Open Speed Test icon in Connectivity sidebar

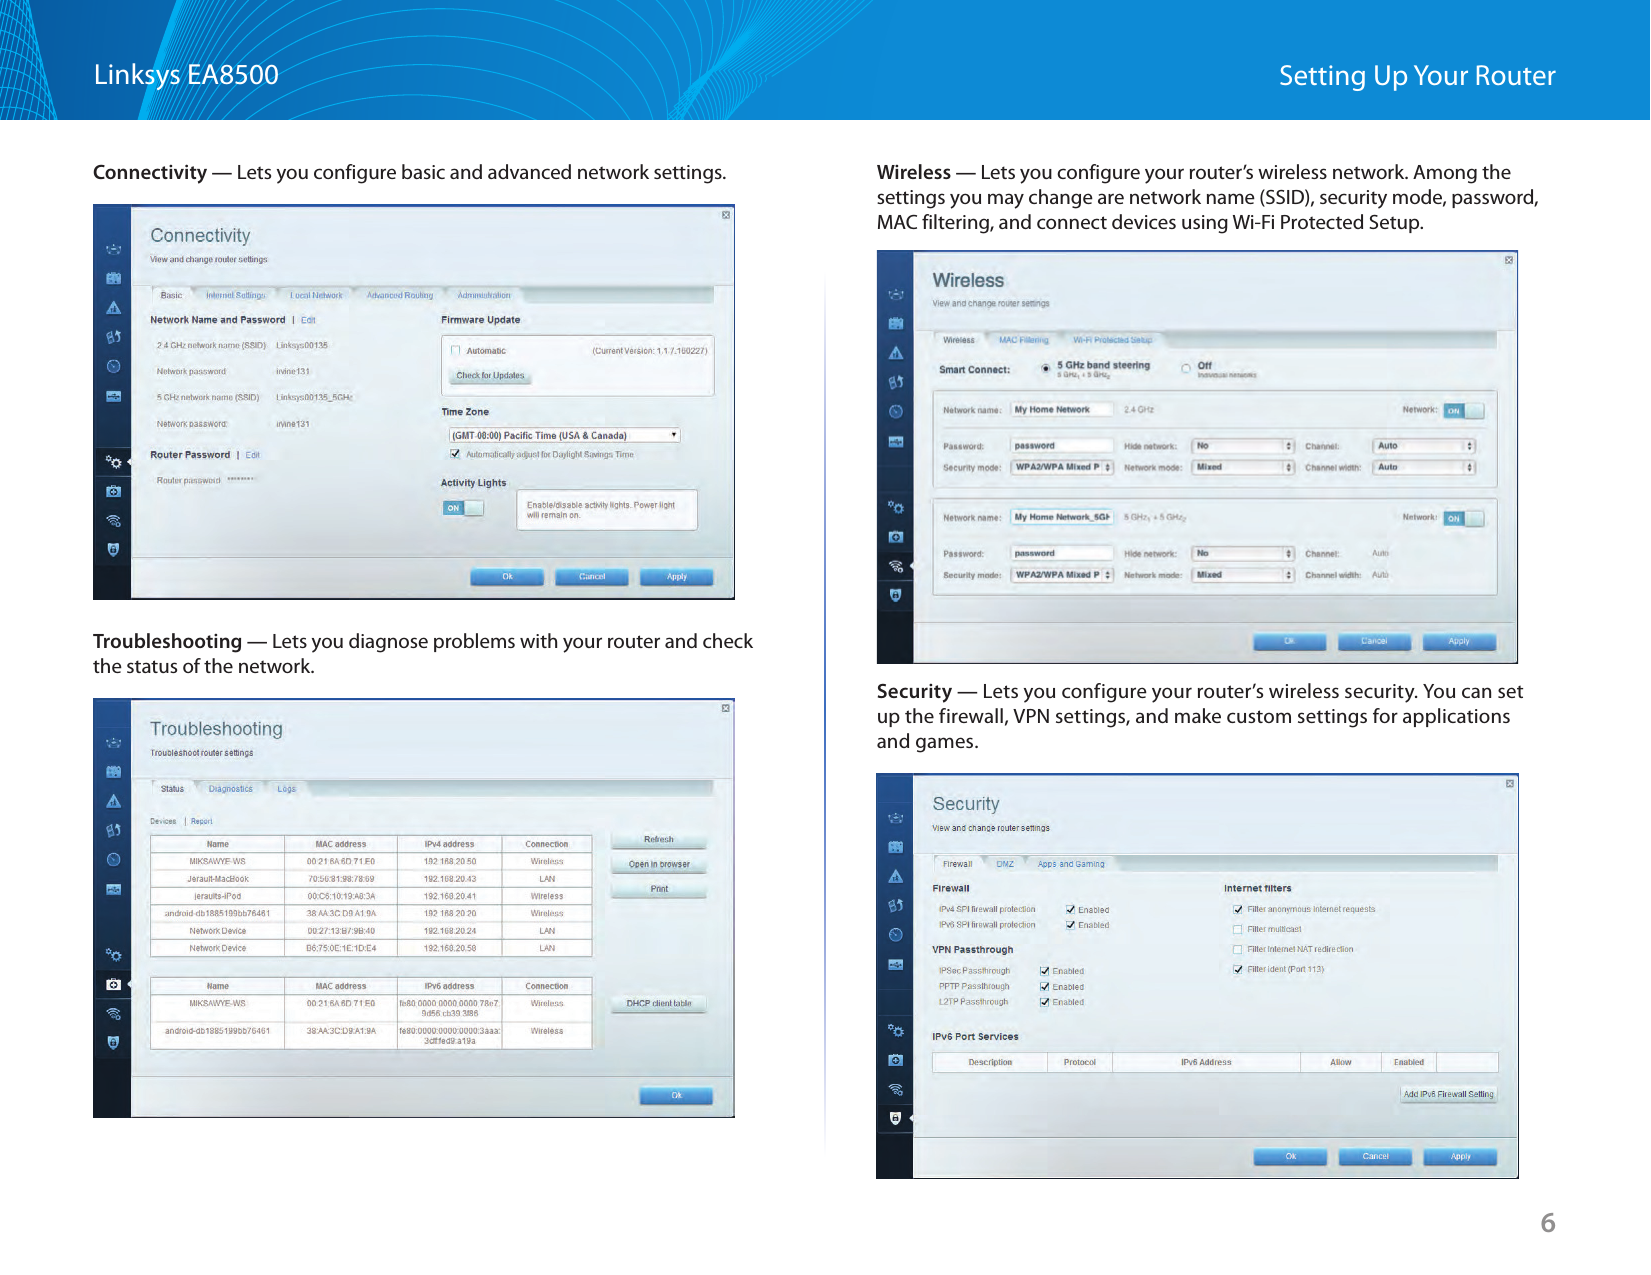(x=114, y=366)
